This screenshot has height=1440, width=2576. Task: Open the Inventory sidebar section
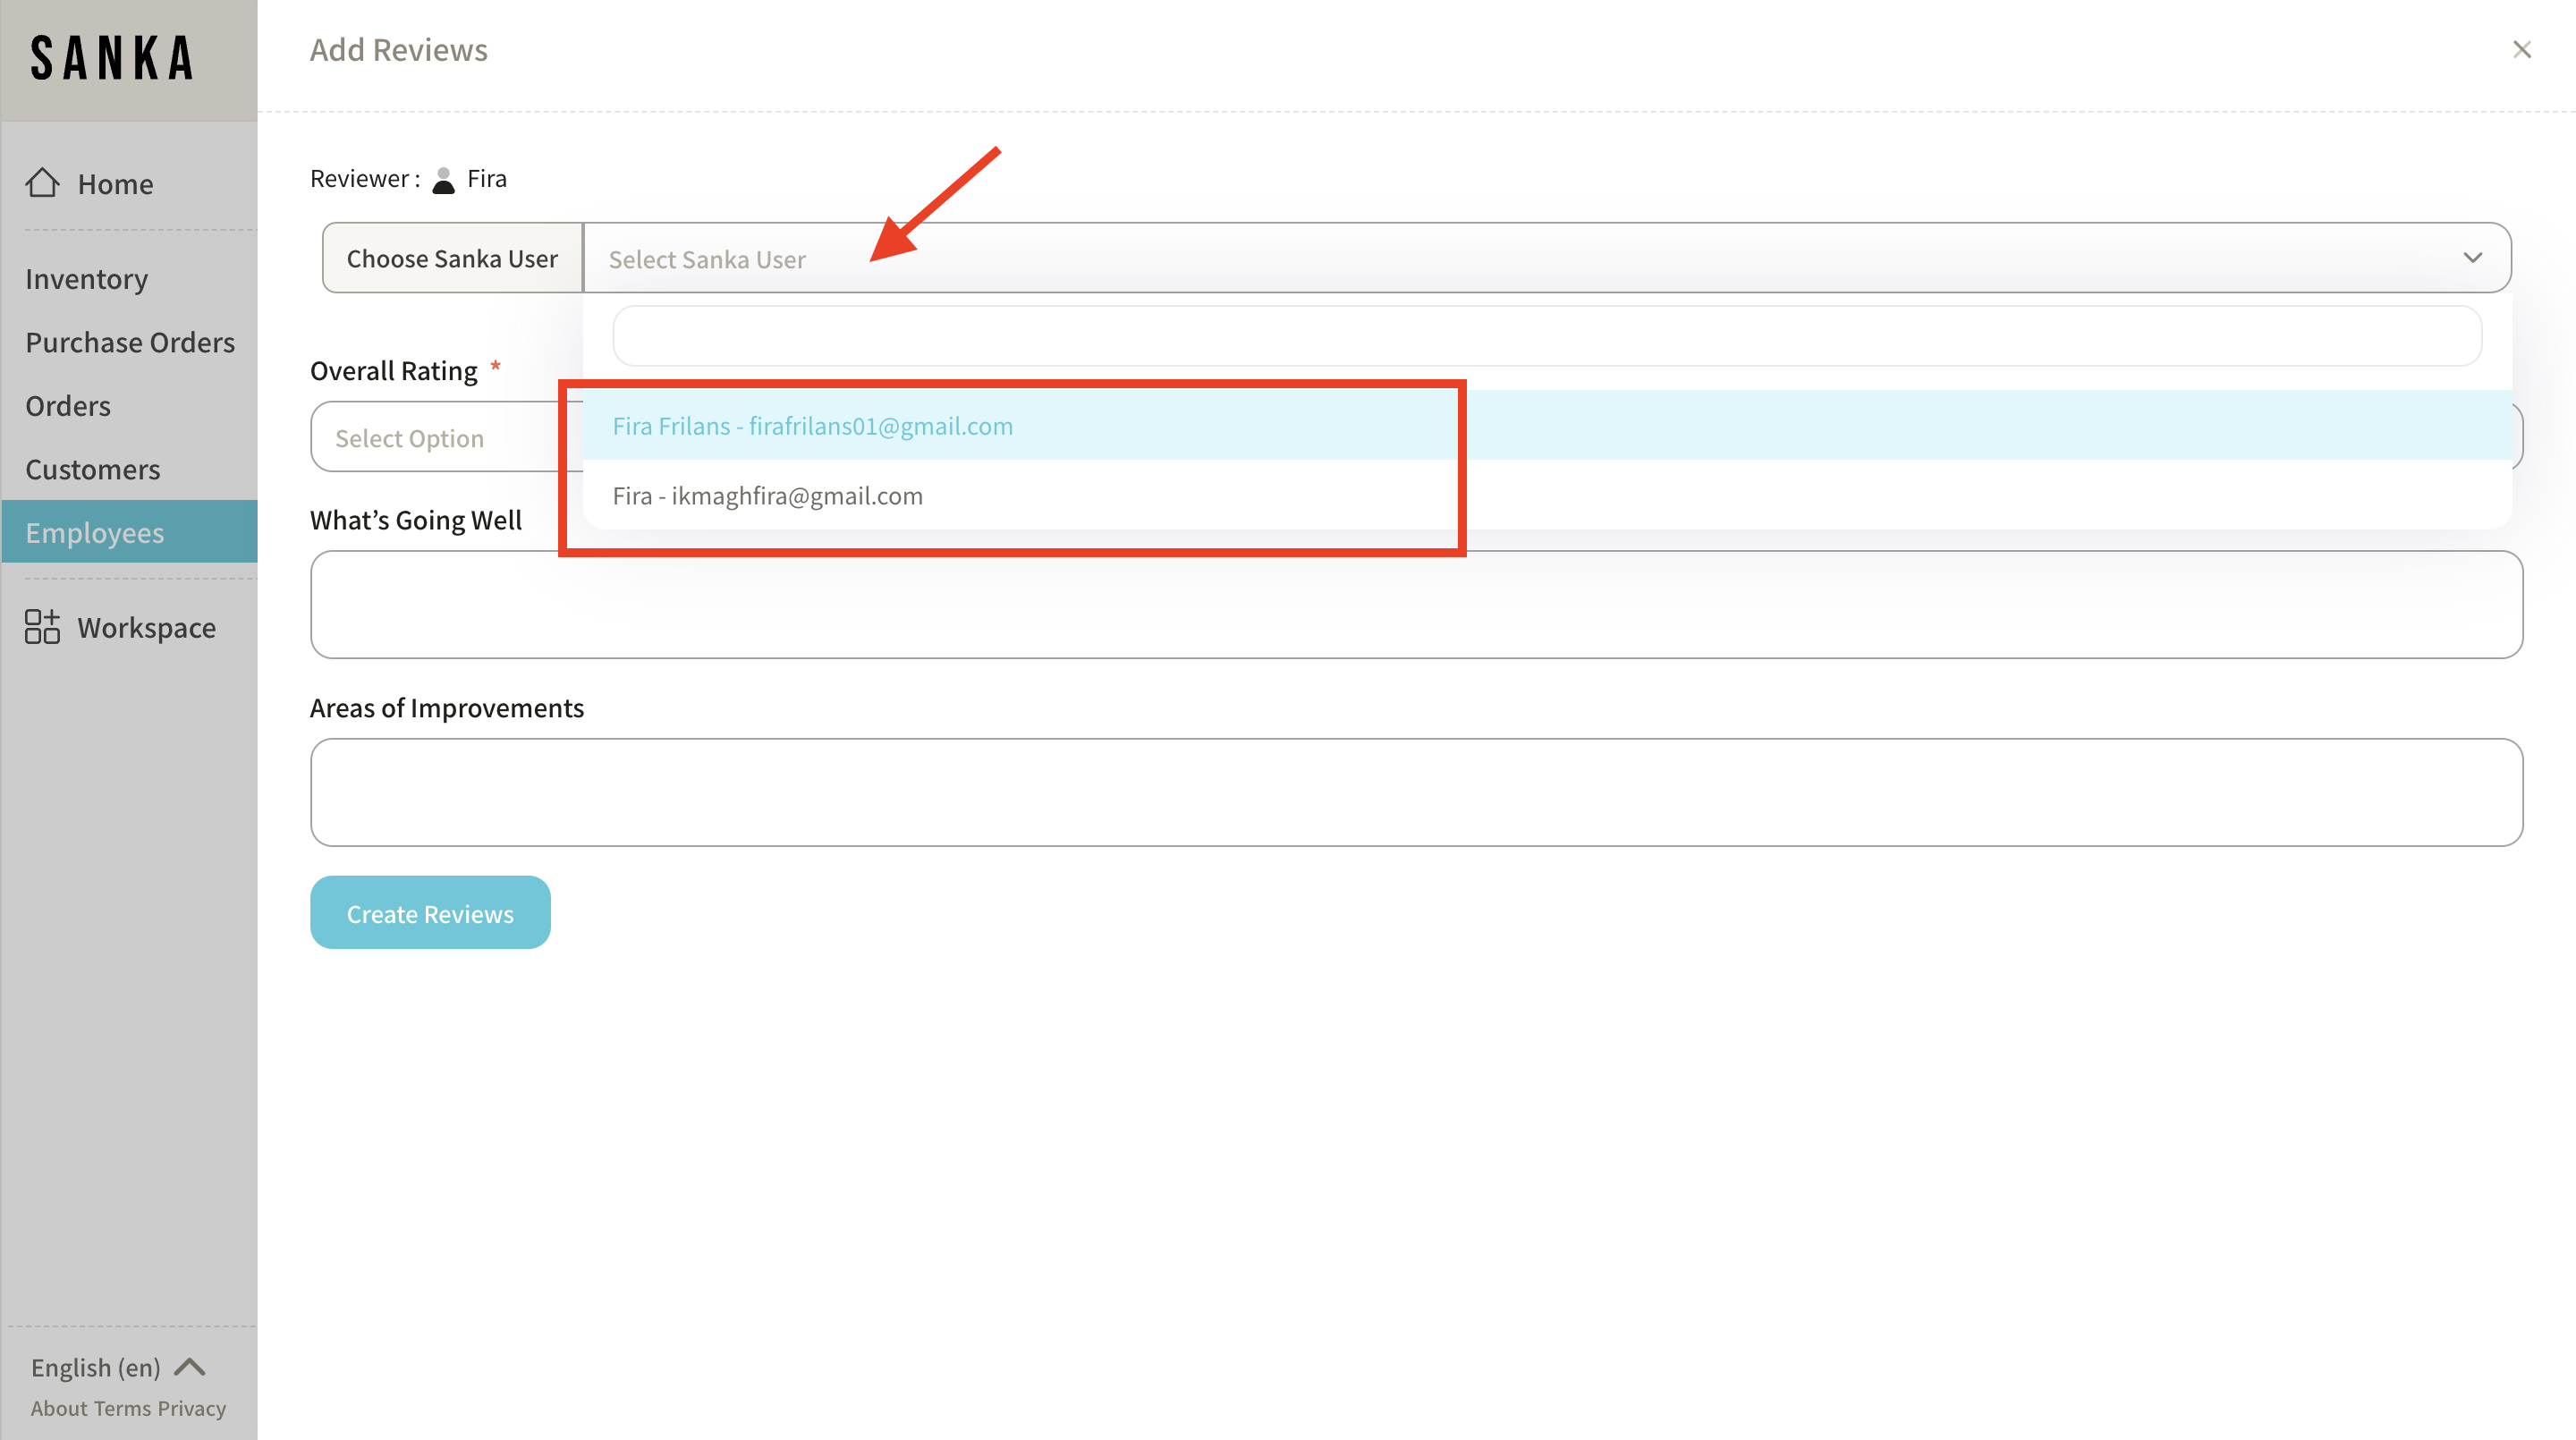(87, 279)
